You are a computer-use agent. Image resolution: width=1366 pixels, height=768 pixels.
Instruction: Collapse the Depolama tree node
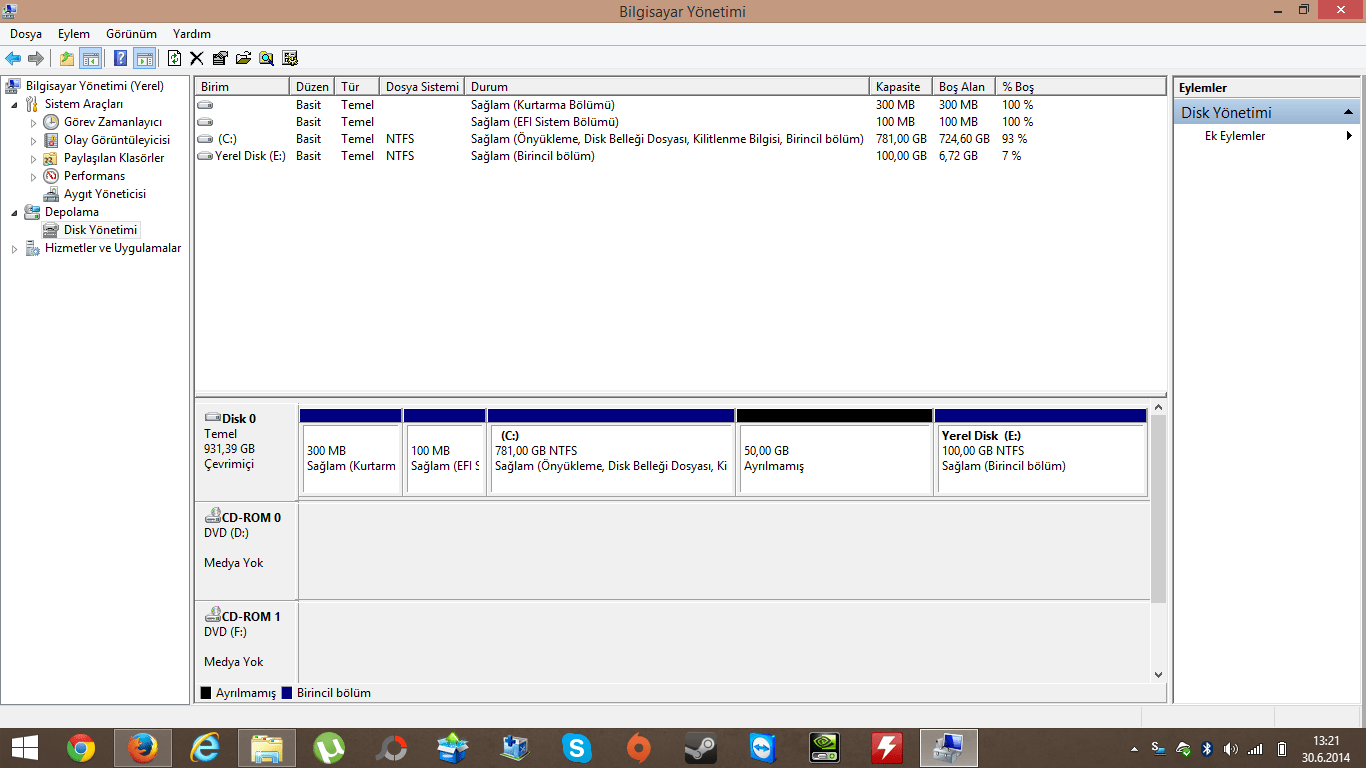click(14, 213)
